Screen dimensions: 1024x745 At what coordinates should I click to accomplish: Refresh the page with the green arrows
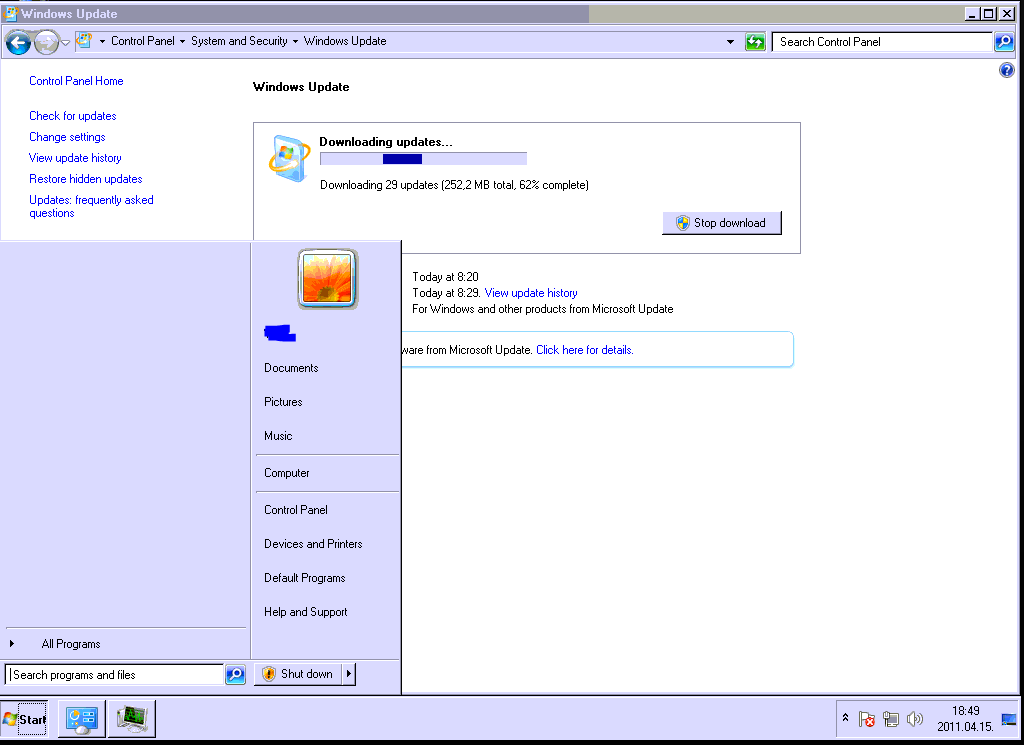tap(755, 42)
